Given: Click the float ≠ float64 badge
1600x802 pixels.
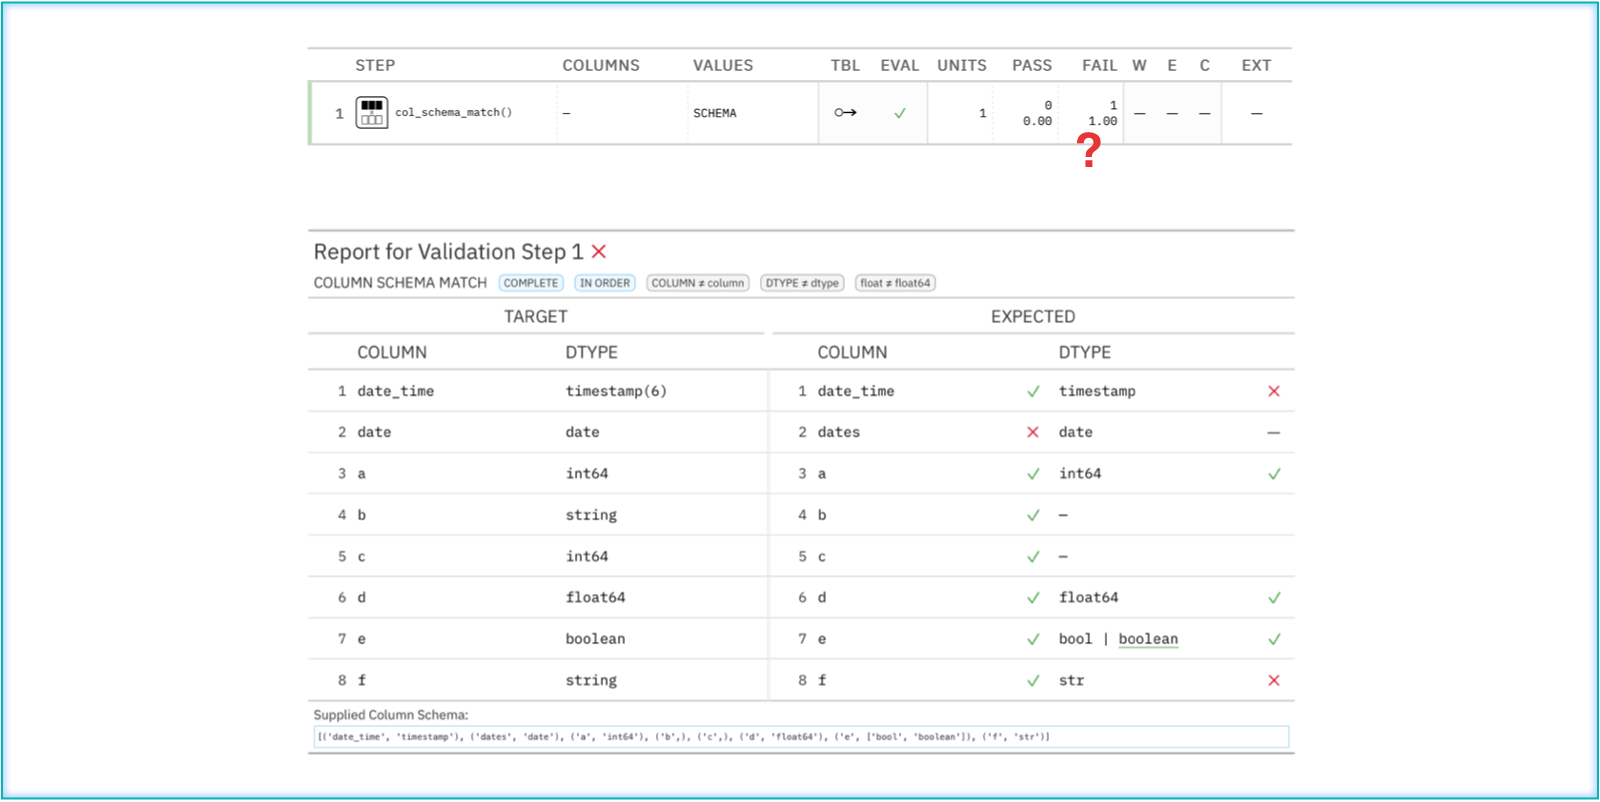Looking at the screenshot, I should coord(895,283).
